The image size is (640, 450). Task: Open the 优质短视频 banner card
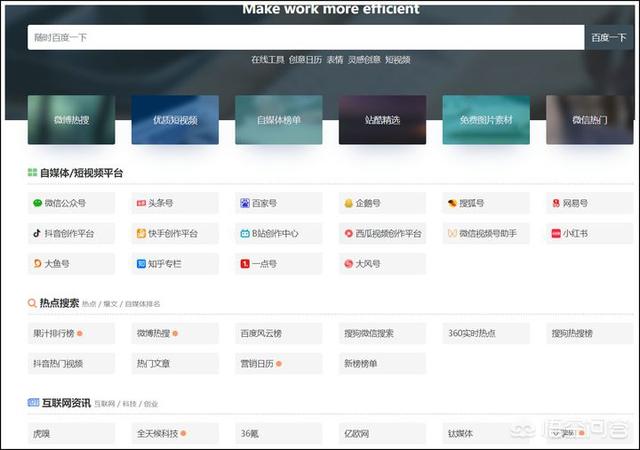pos(175,120)
